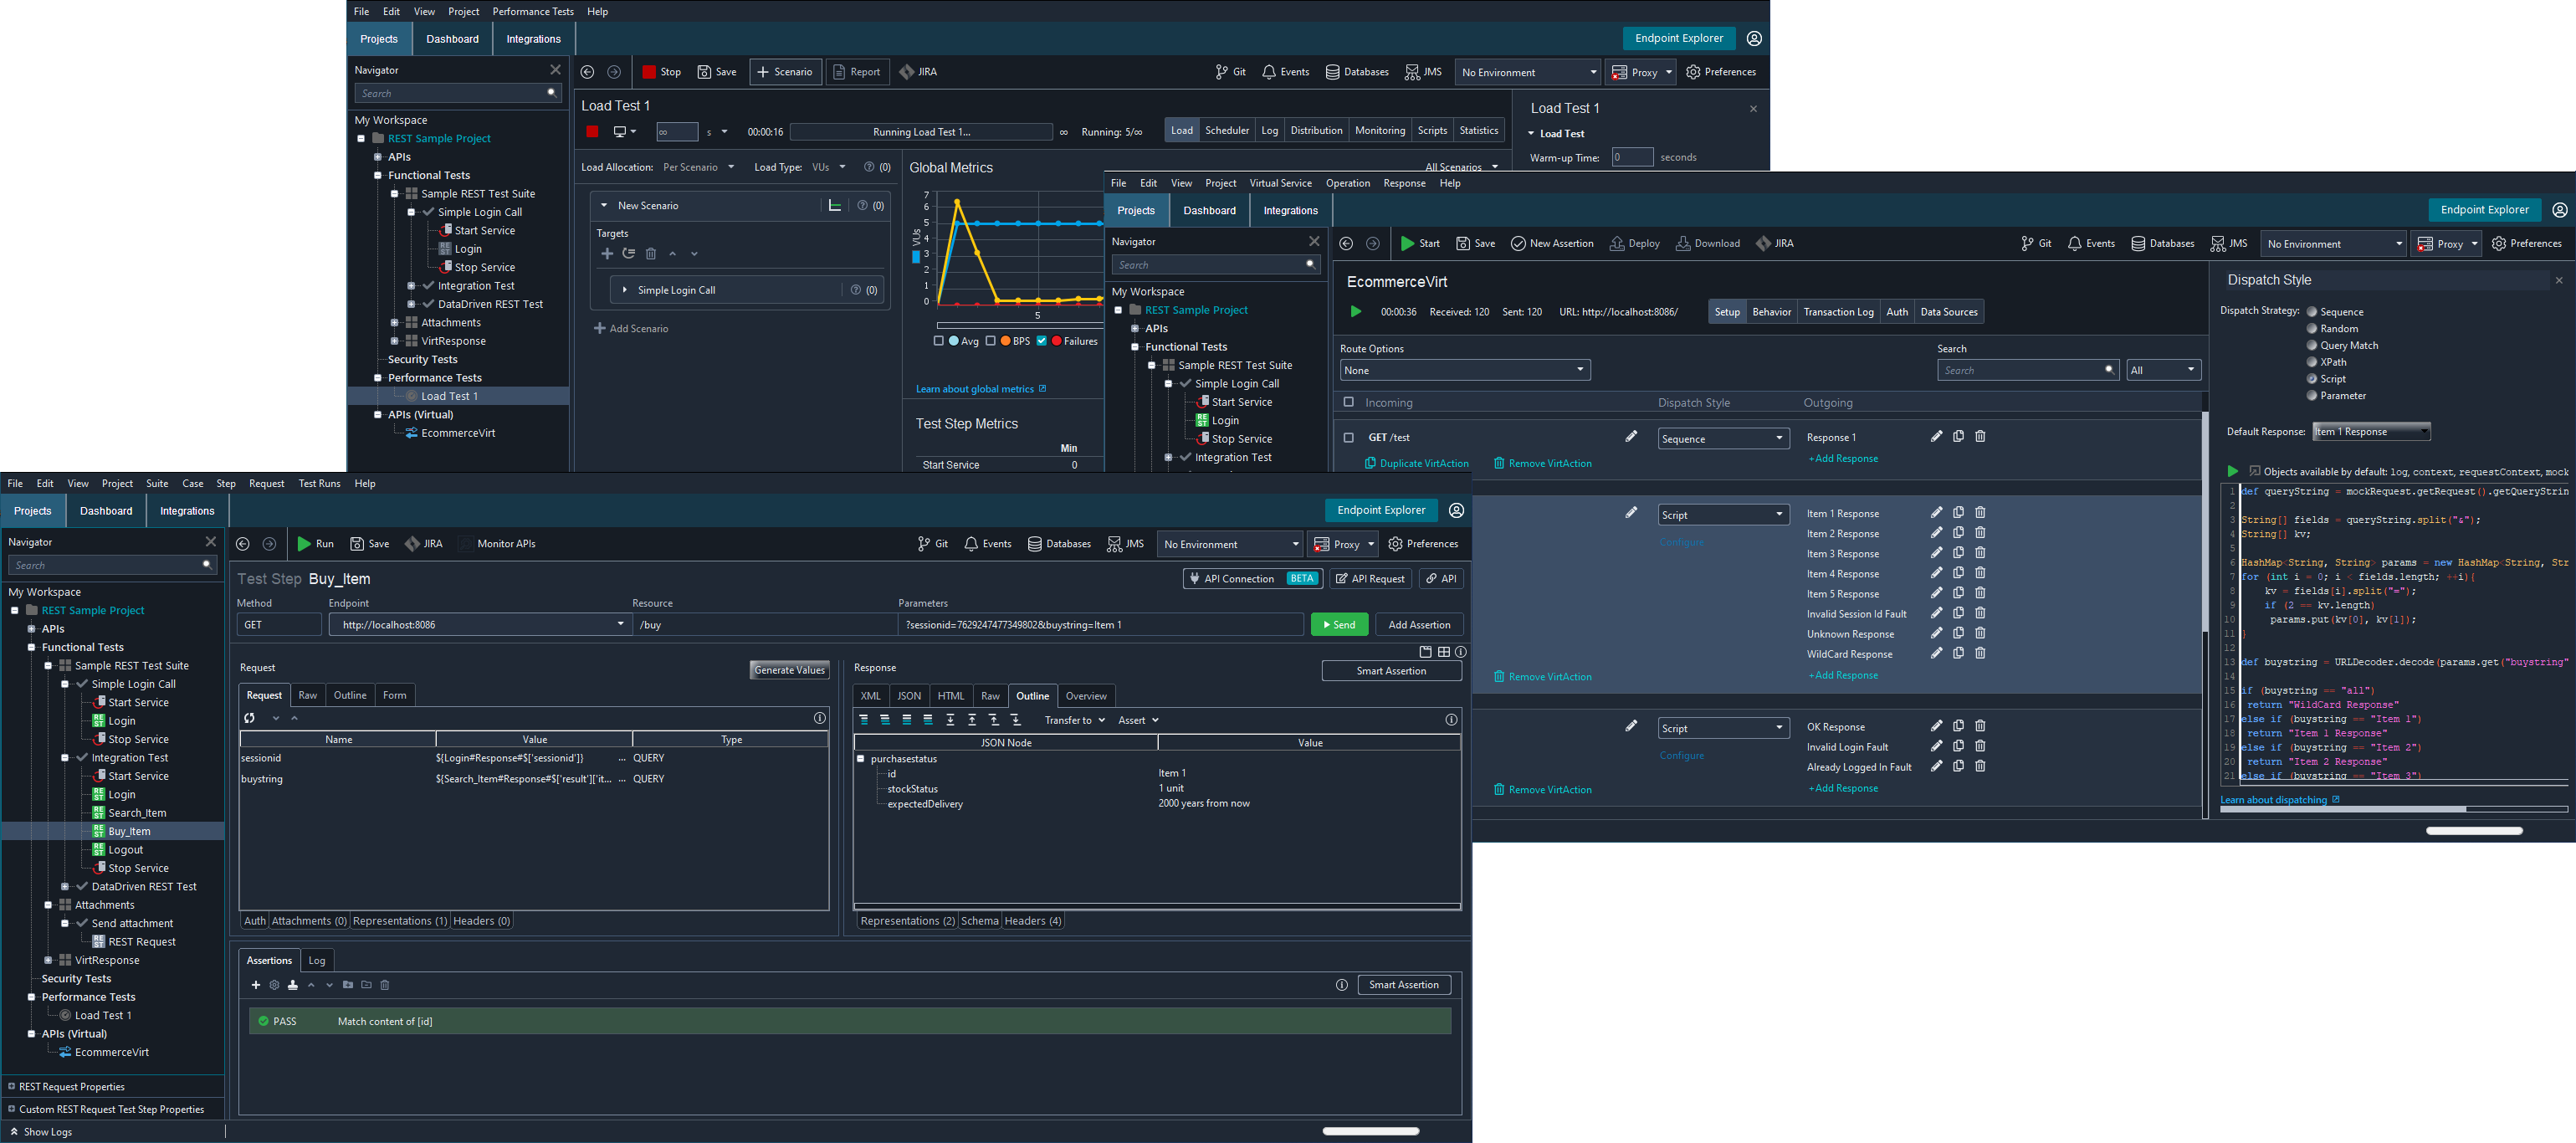Run the Buy_Item test step
Viewport: 2576px width, 1143px height.
pyautogui.click(x=315, y=544)
